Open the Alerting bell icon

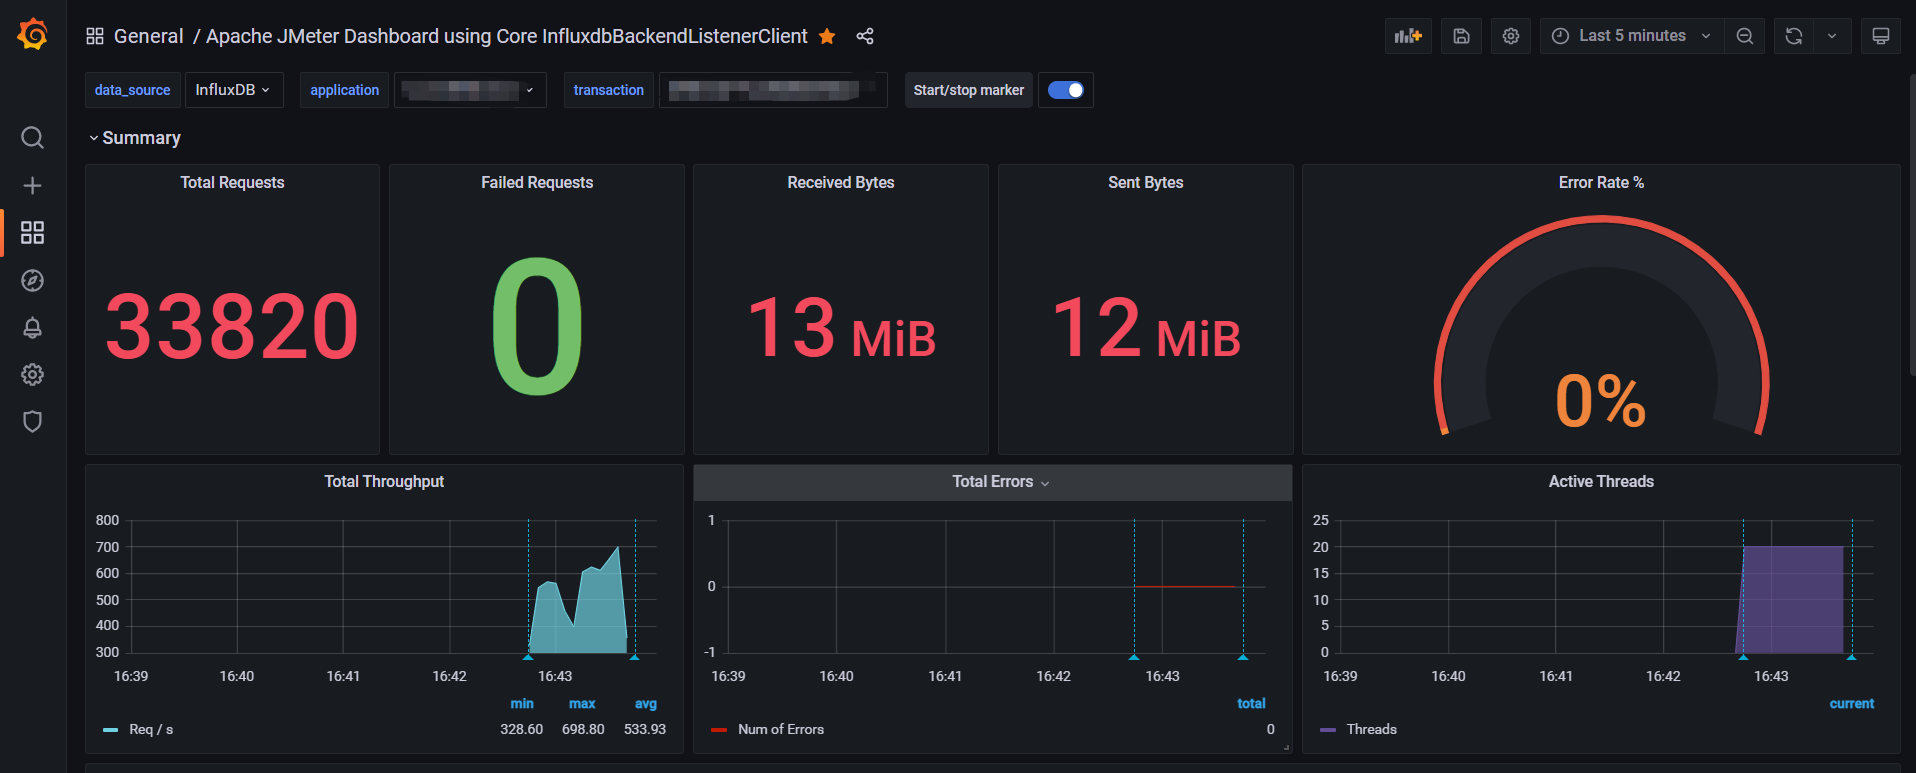[x=32, y=327]
